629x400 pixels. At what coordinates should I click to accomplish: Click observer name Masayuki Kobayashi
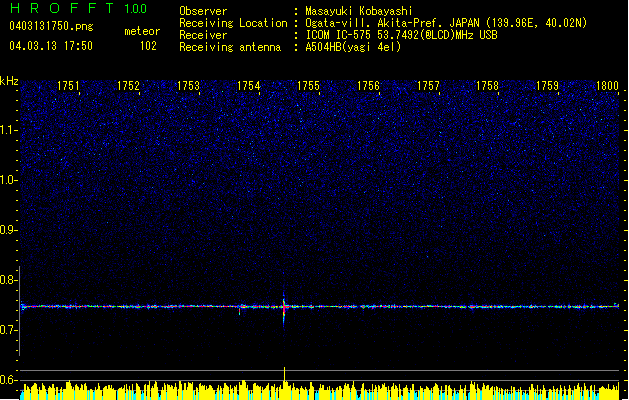pos(359,11)
